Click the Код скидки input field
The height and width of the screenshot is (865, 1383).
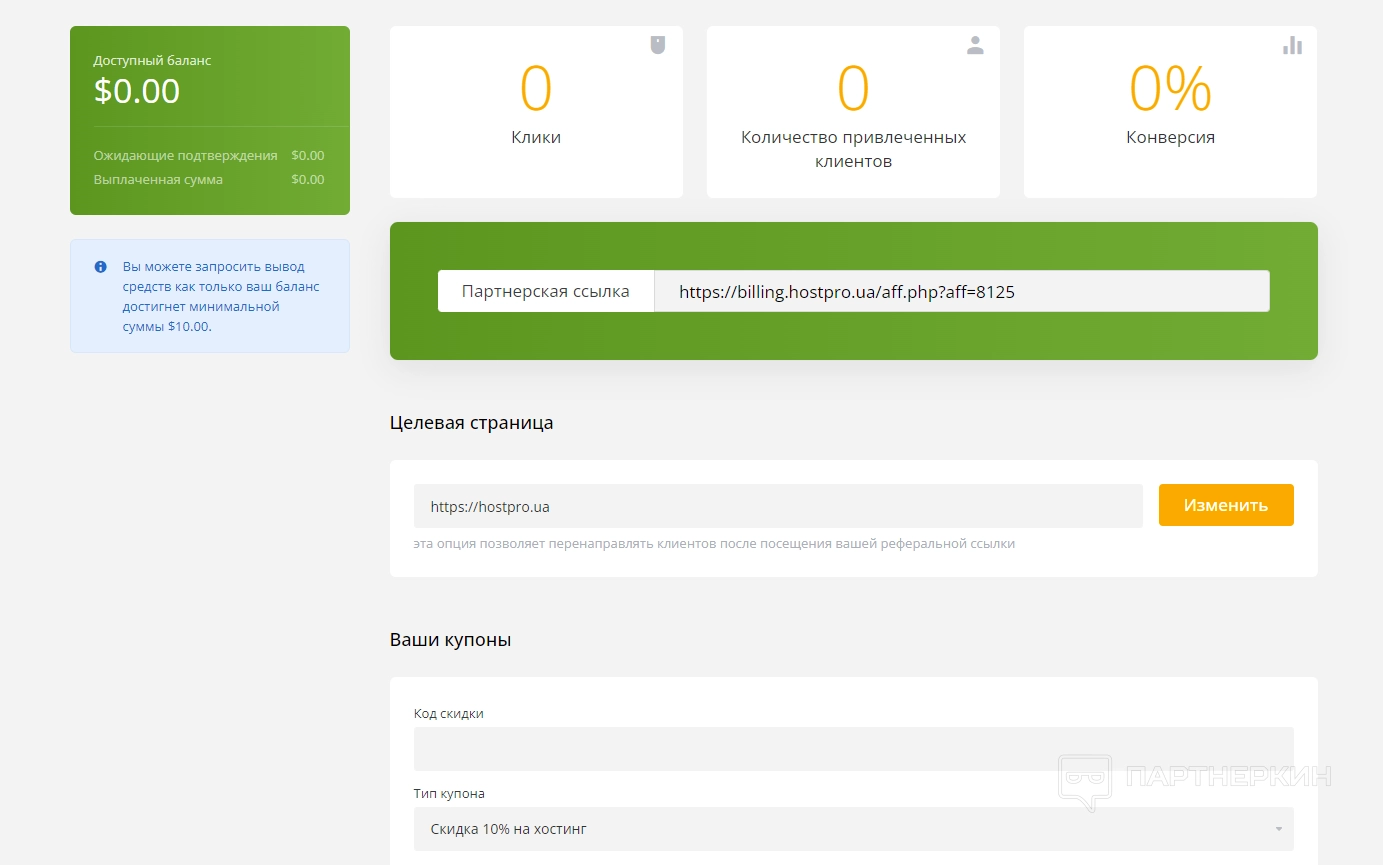854,748
